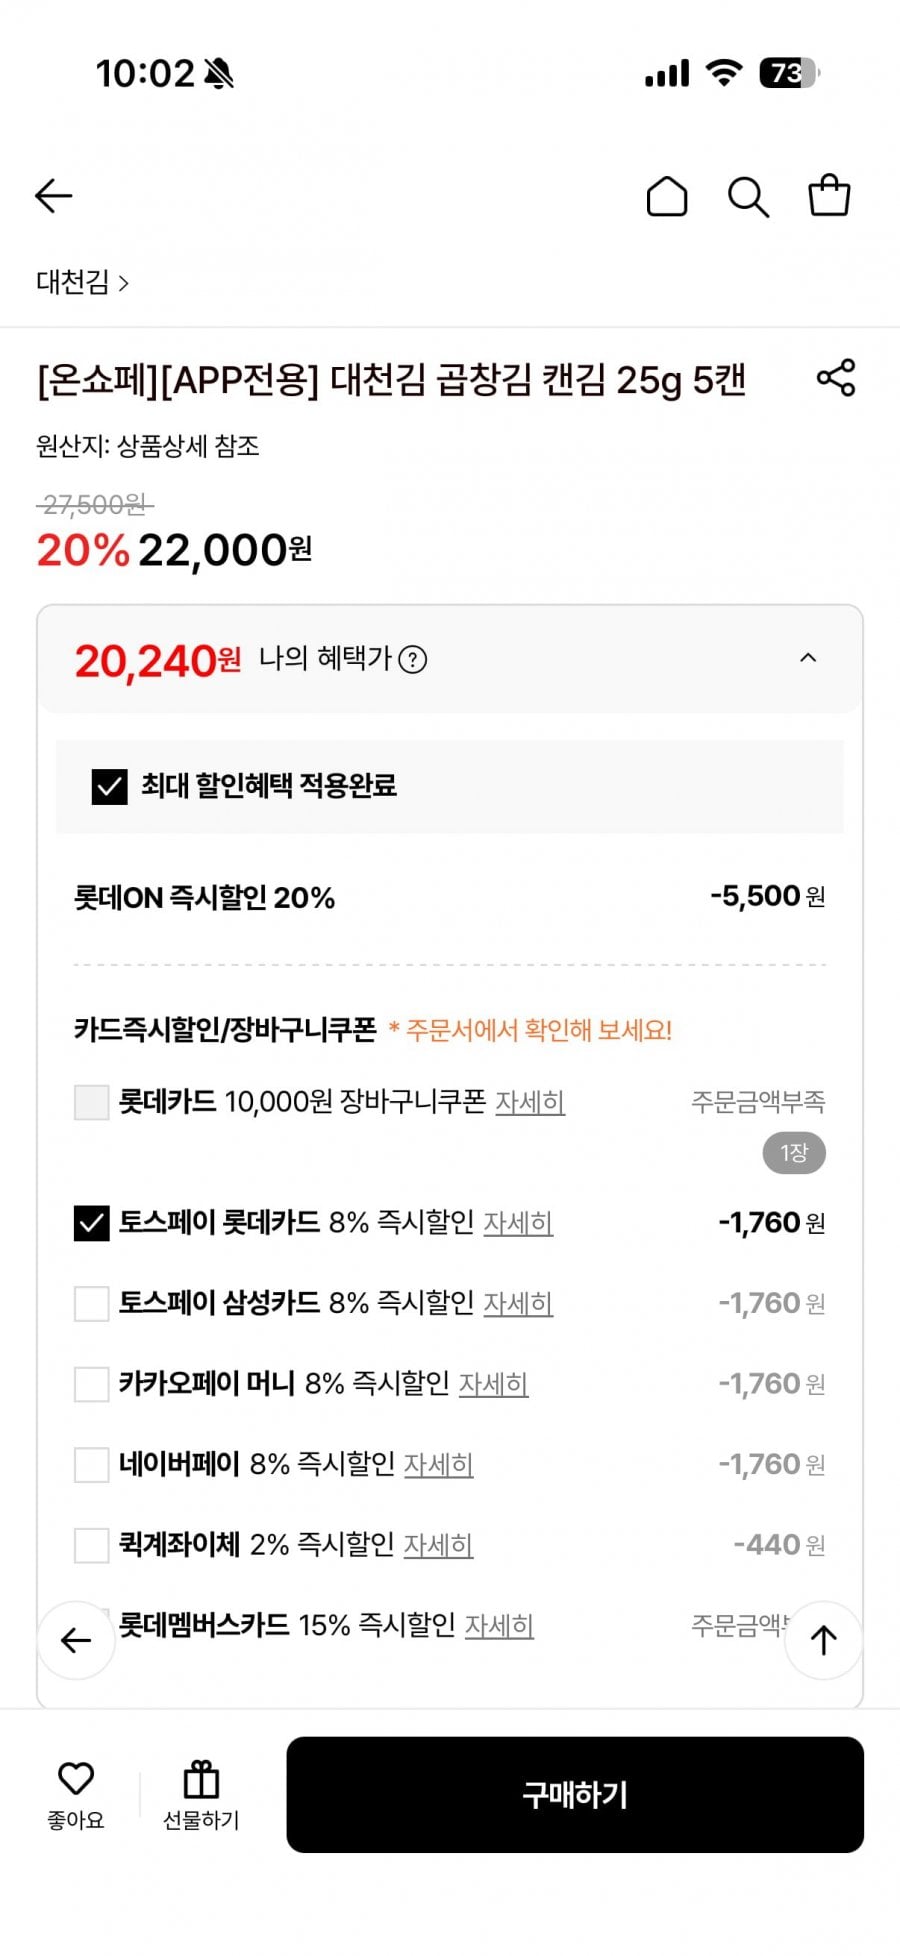
Task: Uncheck 토스페이 롯데카드 8% 즉시할인
Action: point(91,1223)
